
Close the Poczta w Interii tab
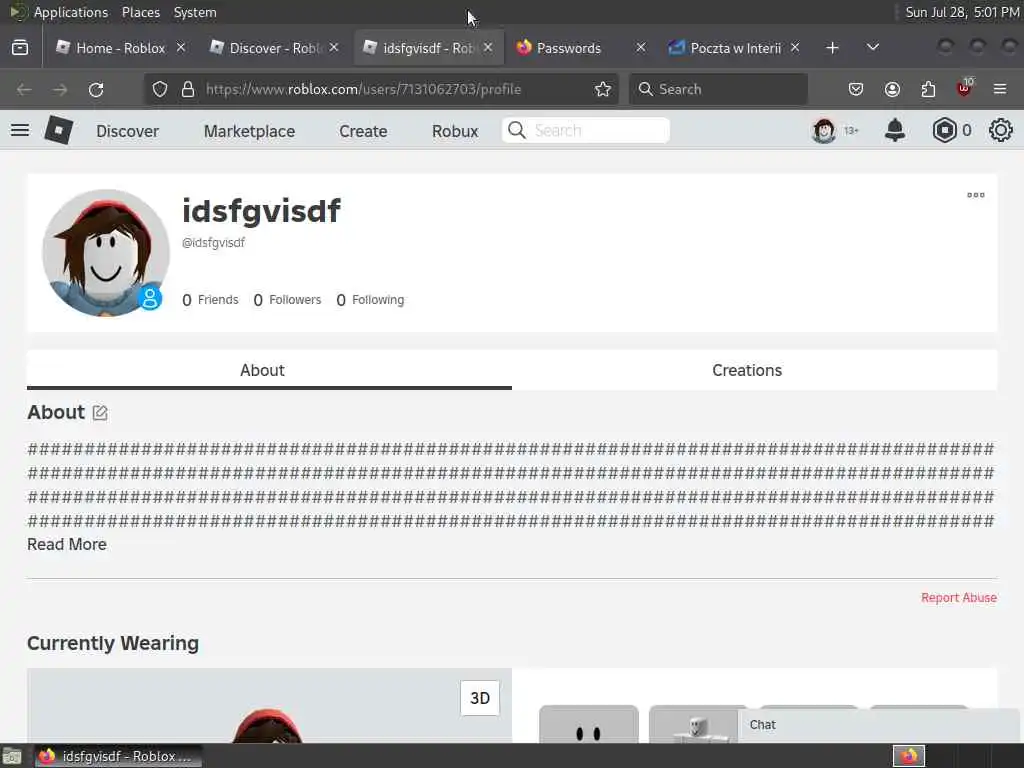click(795, 48)
